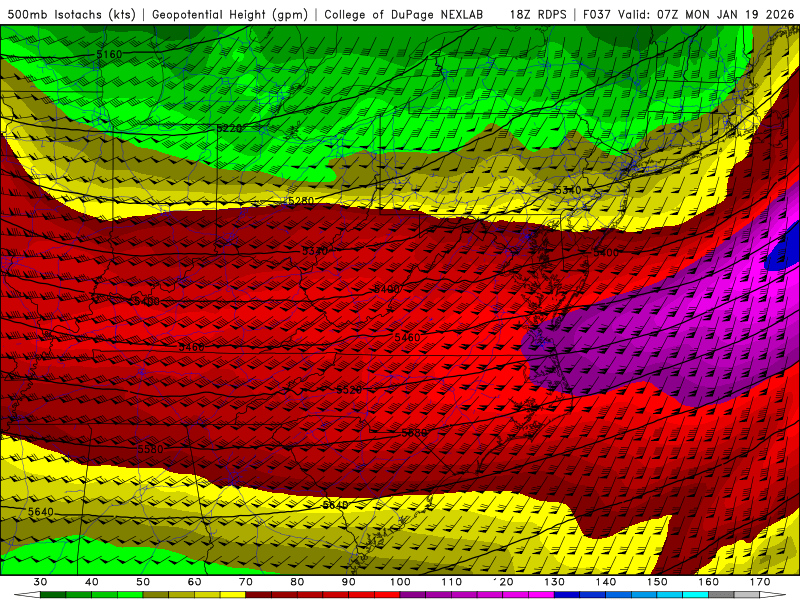800x600 pixels.
Task: Click the 80 tick label on the color scale
Action: (x=297, y=582)
